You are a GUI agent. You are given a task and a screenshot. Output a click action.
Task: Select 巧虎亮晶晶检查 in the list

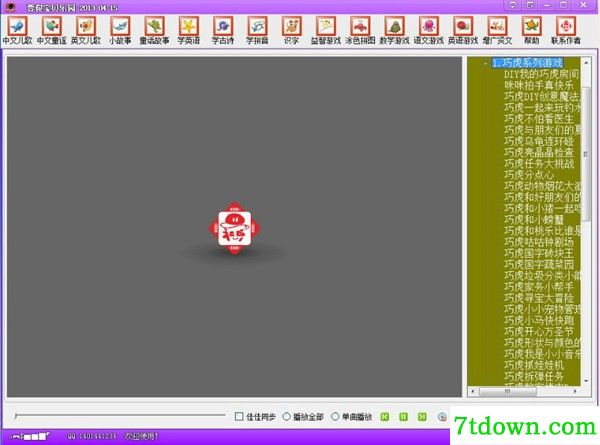[x=539, y=152]
